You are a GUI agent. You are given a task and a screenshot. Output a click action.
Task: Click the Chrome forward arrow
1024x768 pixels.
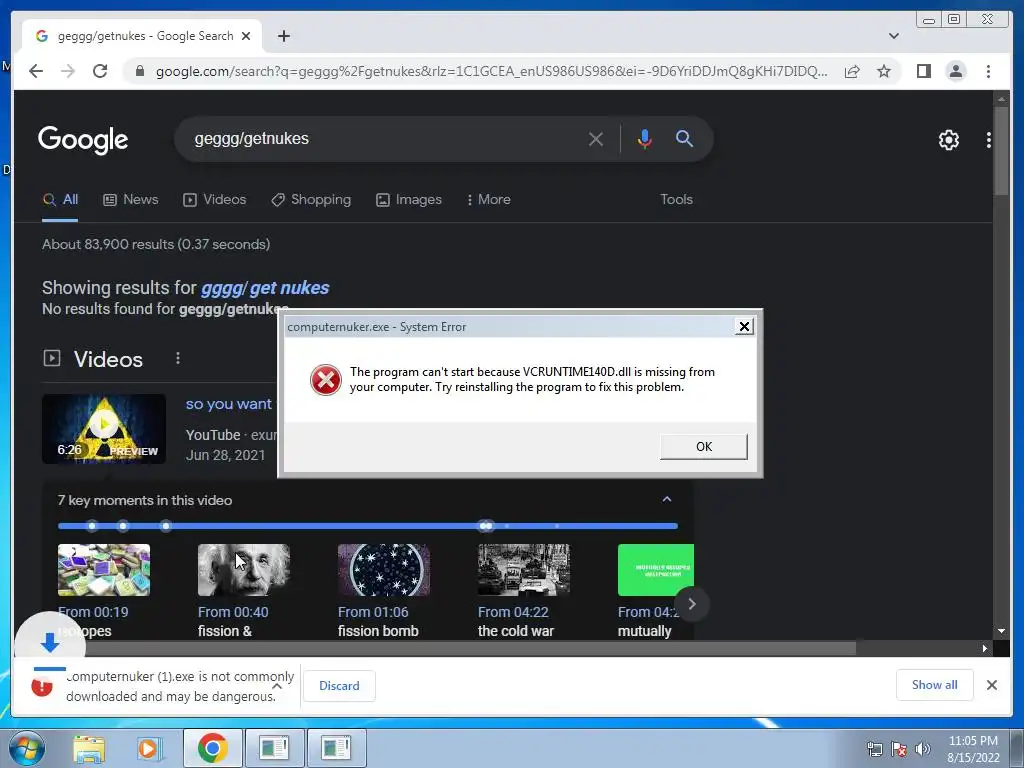[68, 71]
